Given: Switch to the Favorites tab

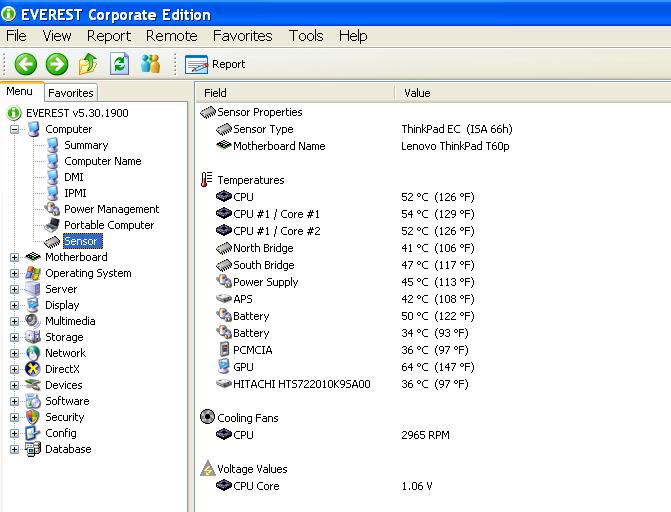Looking at the screenshot, I should [x=71, y=93].
